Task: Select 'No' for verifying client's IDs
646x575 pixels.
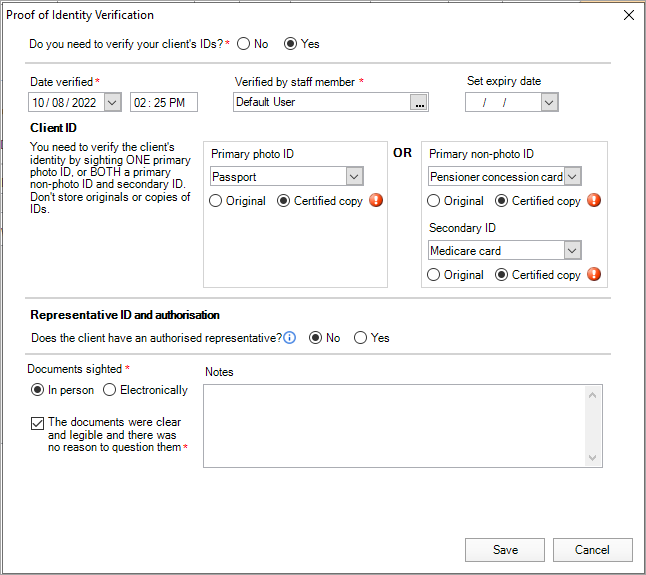Action: [243, 44]
